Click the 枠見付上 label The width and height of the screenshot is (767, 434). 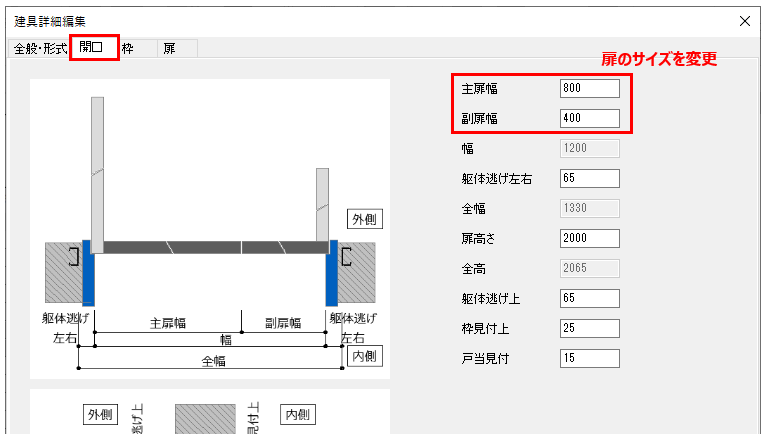tap(485, 328)
